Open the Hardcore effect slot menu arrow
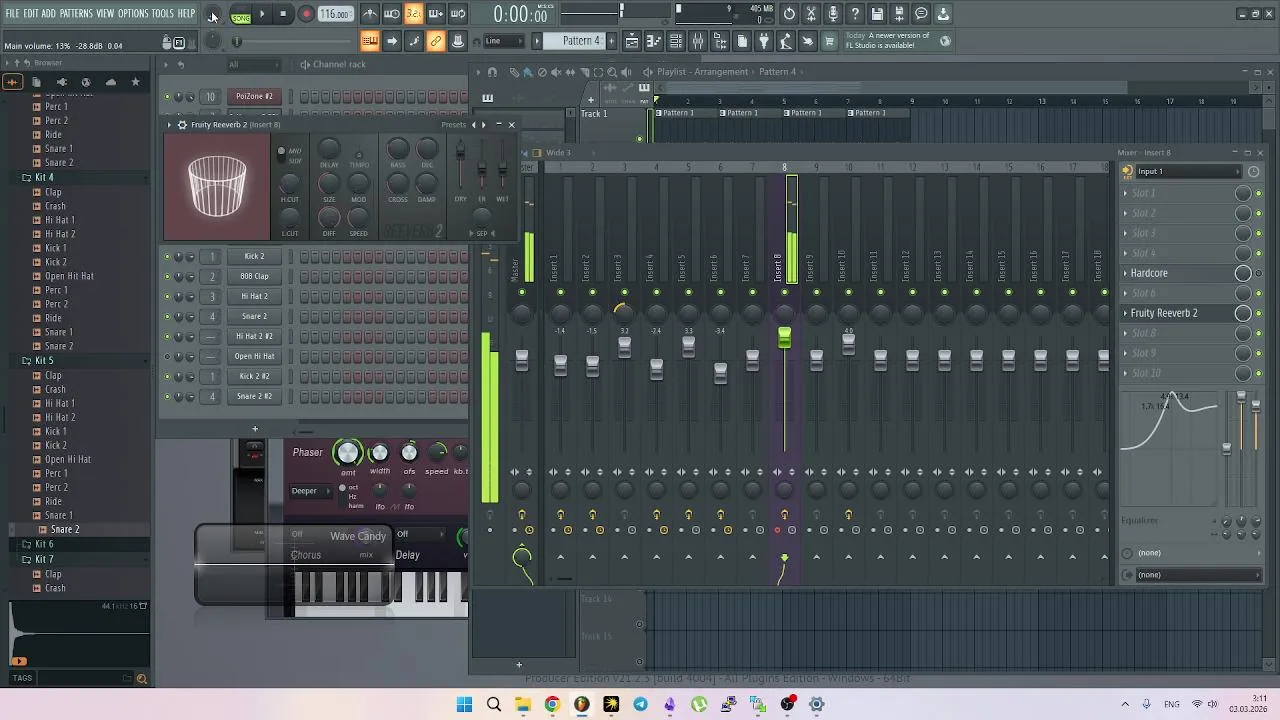This screenshot has height=720, width=1280. (x=1126, y=273)
